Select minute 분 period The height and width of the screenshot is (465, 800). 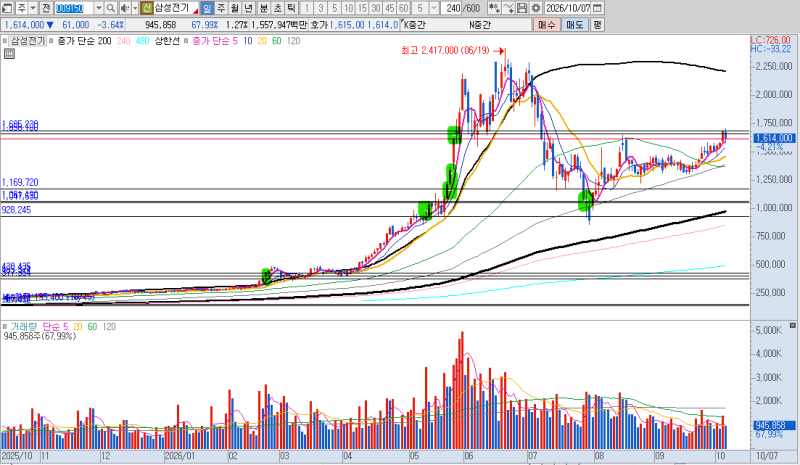pos(263,8)
